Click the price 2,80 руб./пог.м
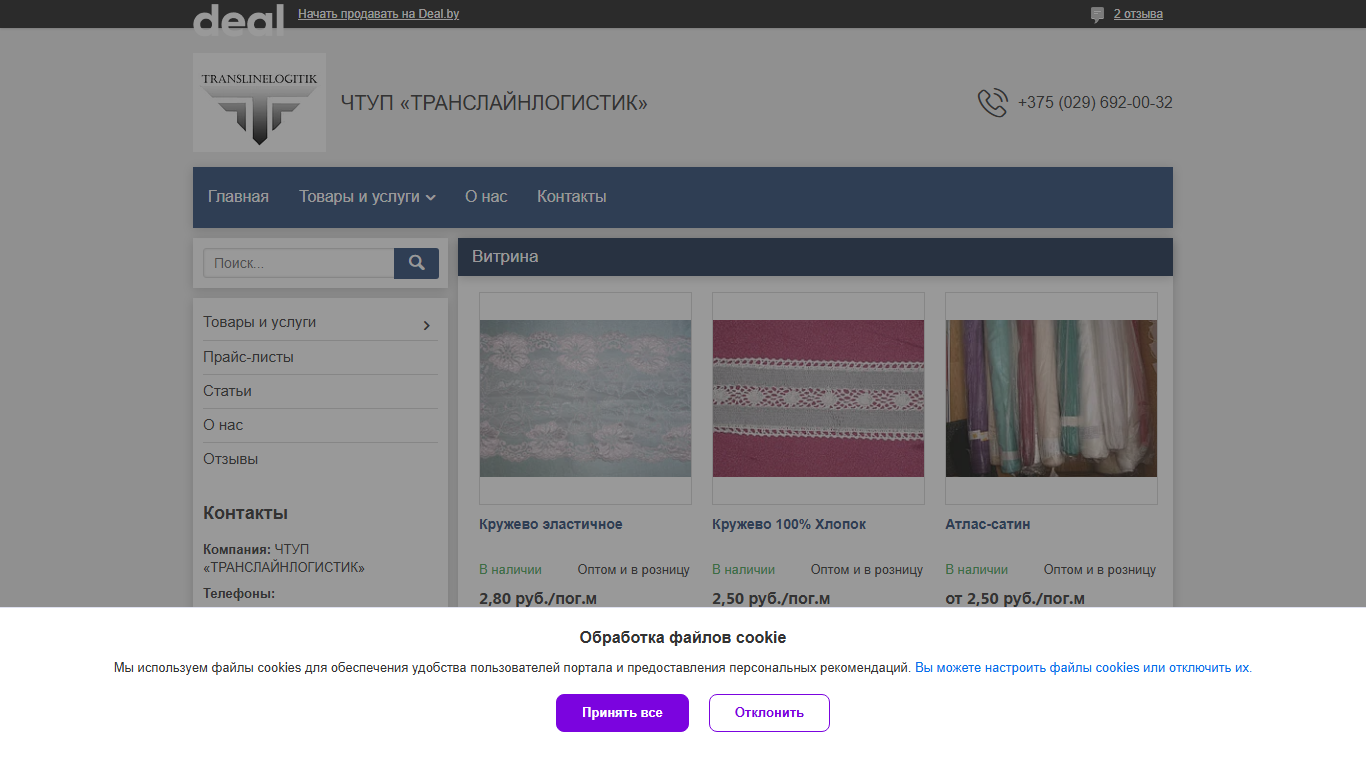 [538, 598]
